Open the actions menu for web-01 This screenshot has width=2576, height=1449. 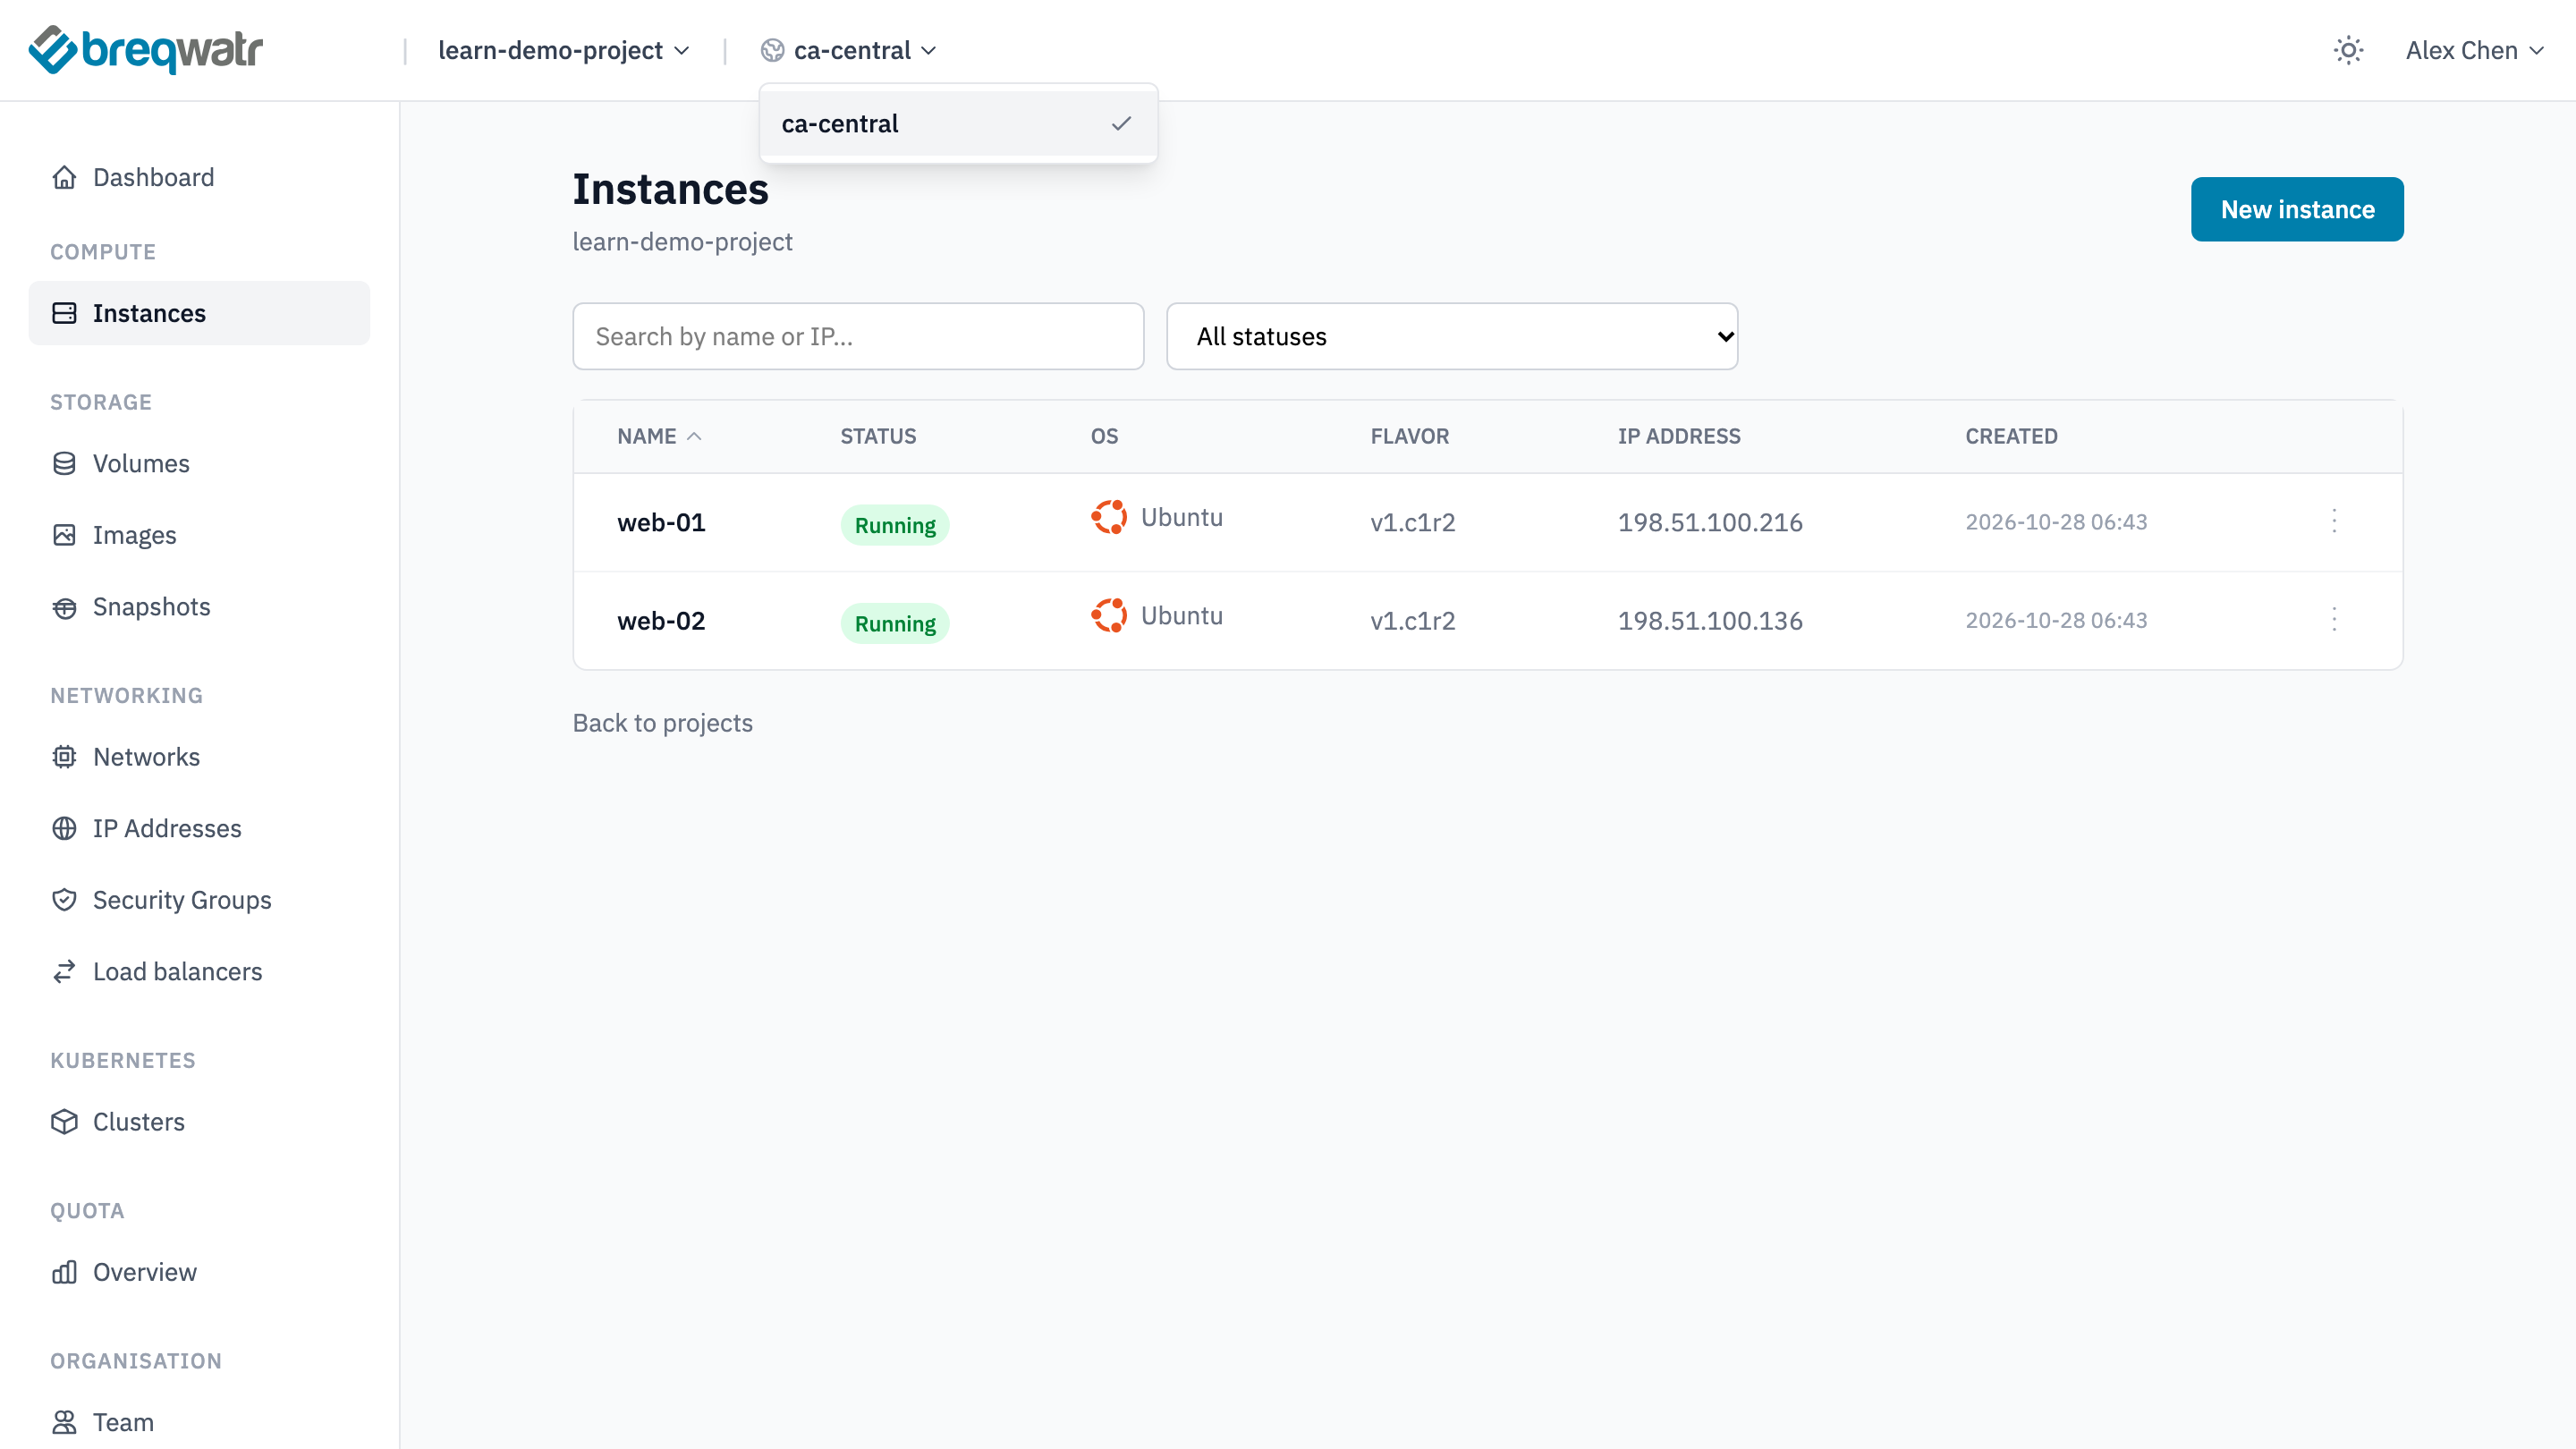click(2334, 521)
